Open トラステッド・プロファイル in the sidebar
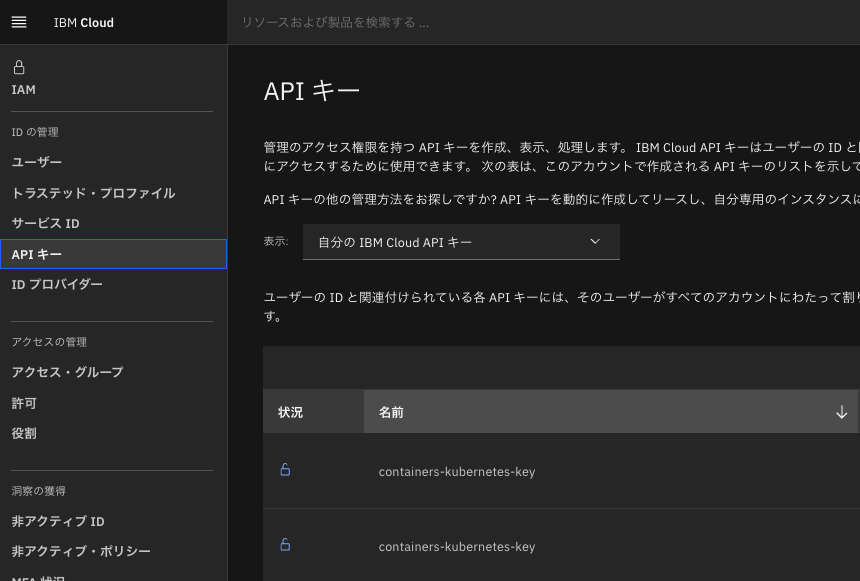Screen dimensions: 860x581 (93, 193)
